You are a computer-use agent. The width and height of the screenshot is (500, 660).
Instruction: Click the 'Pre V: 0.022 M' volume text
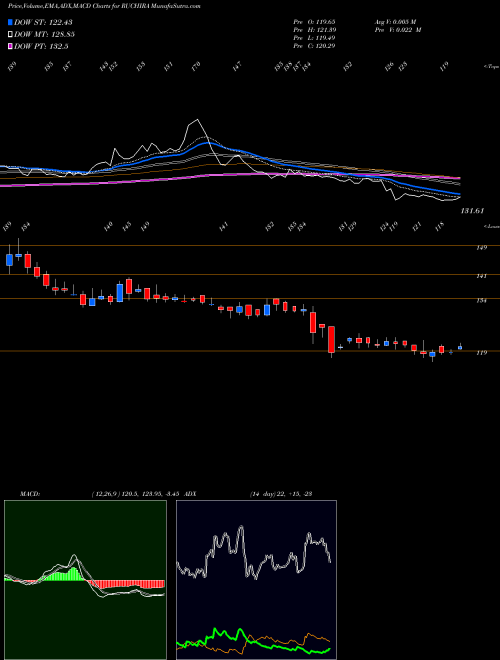click(x=397, y=29)
